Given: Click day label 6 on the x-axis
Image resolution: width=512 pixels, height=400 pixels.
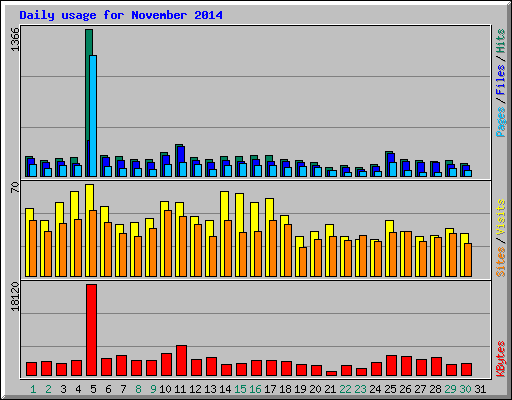Looking at the screenshot, I should (108, 389).
